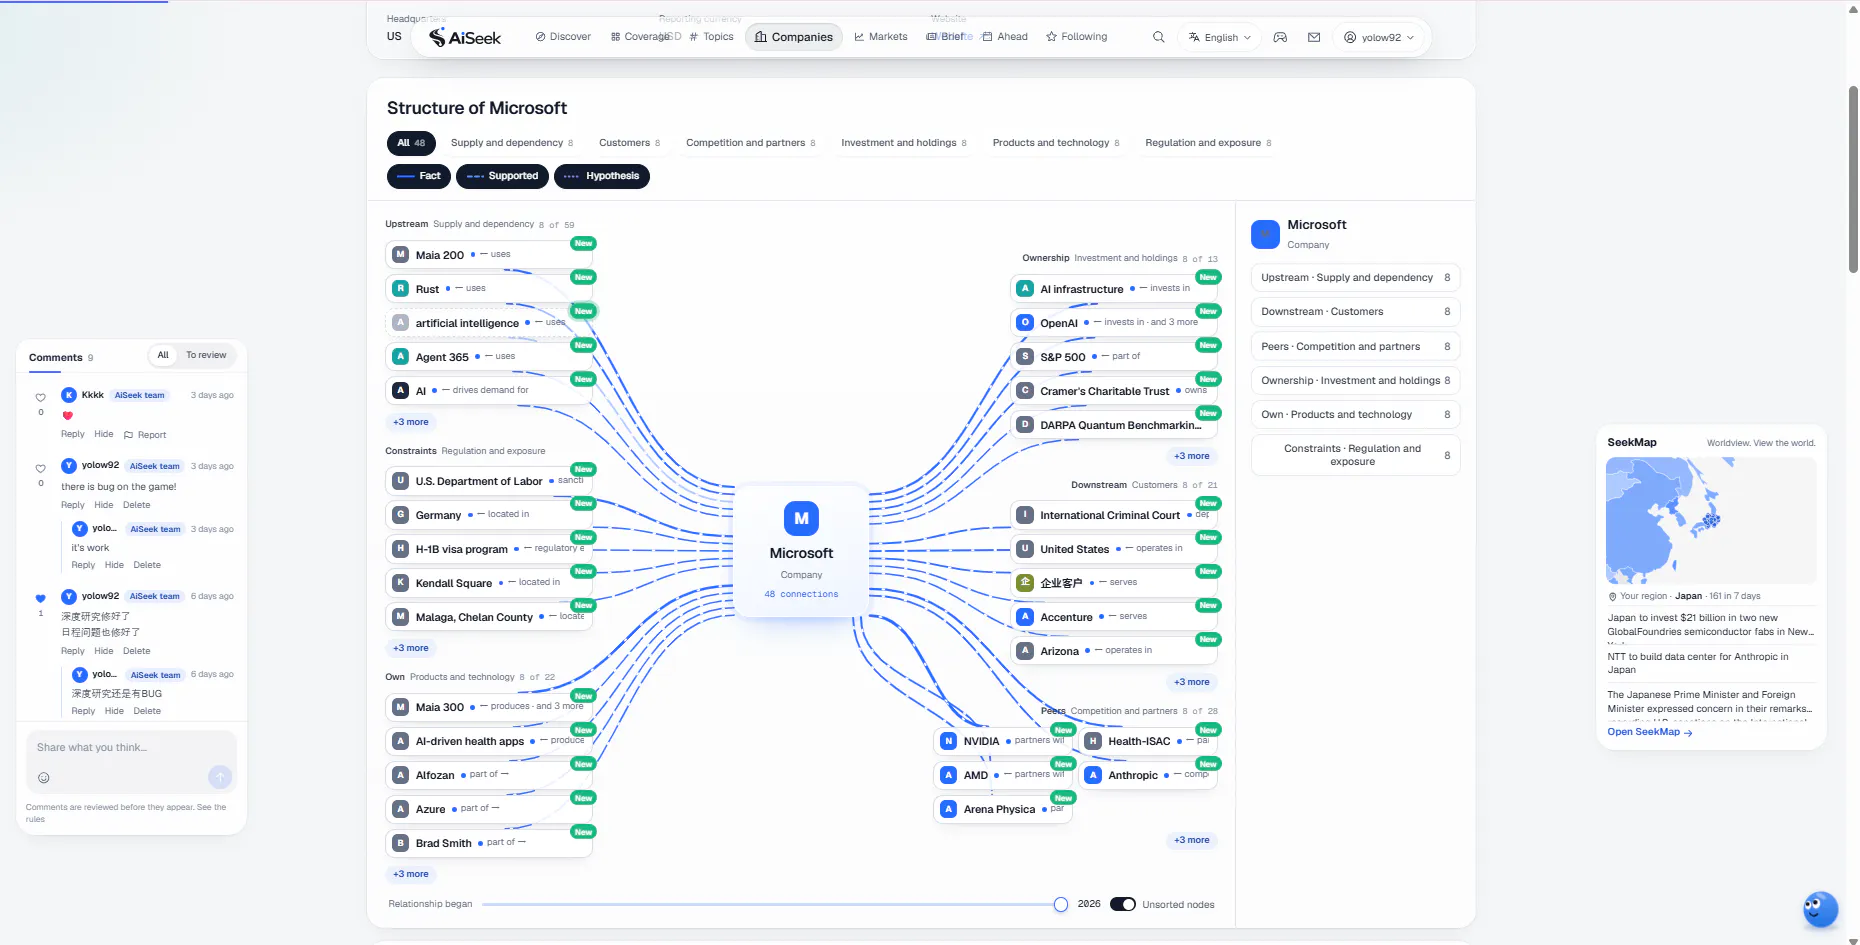Click the Relationship began year slider handle
The image size is (1860, 945).
pyautogui.click(x=1061, y=904)
